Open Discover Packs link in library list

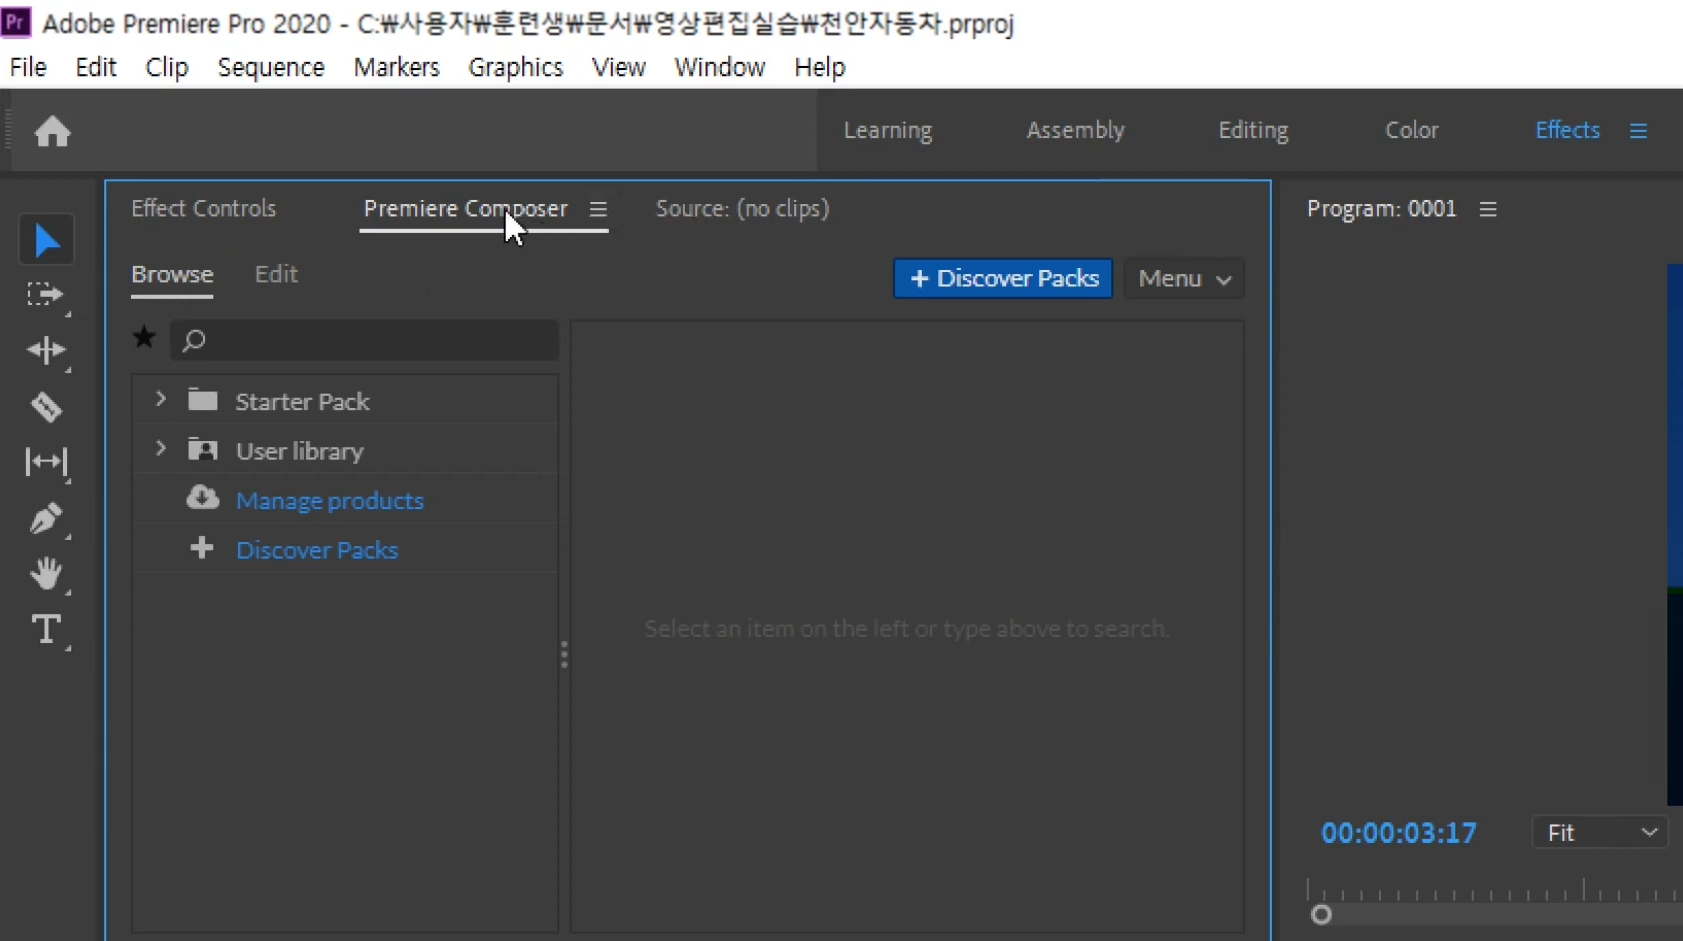click(317, 550)
